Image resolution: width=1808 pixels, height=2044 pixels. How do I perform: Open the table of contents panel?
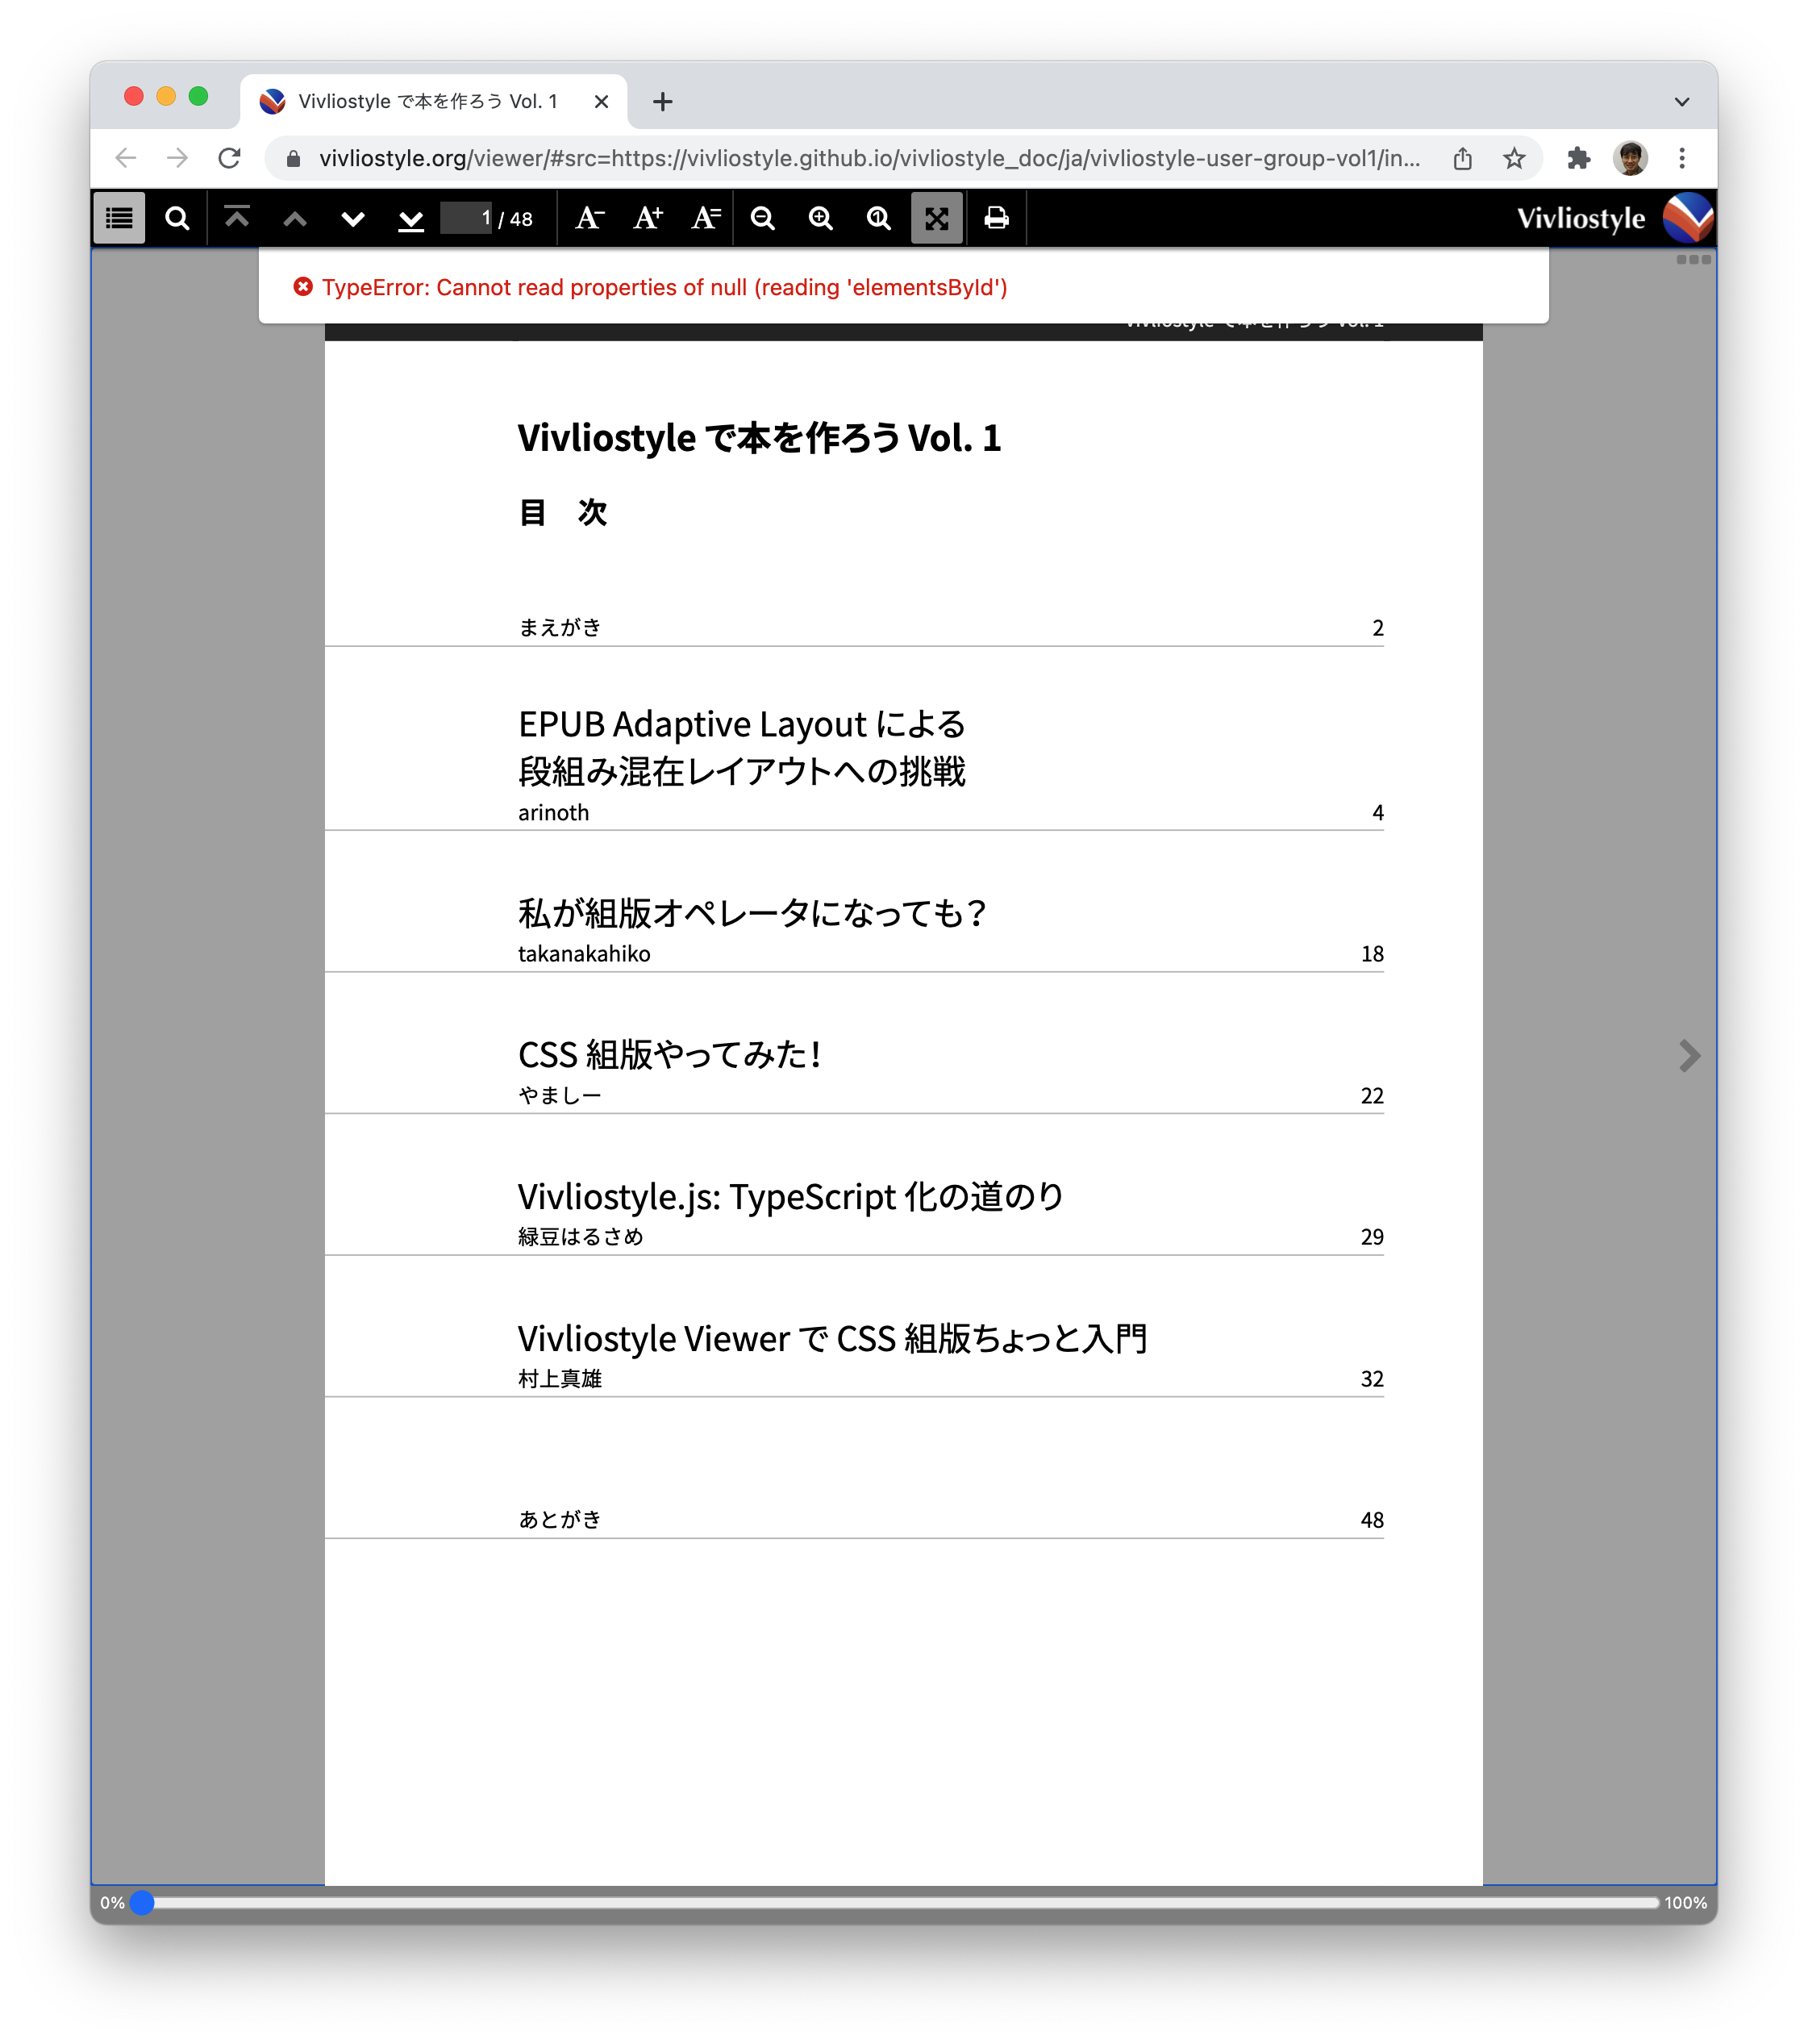[x=118, y=218]
